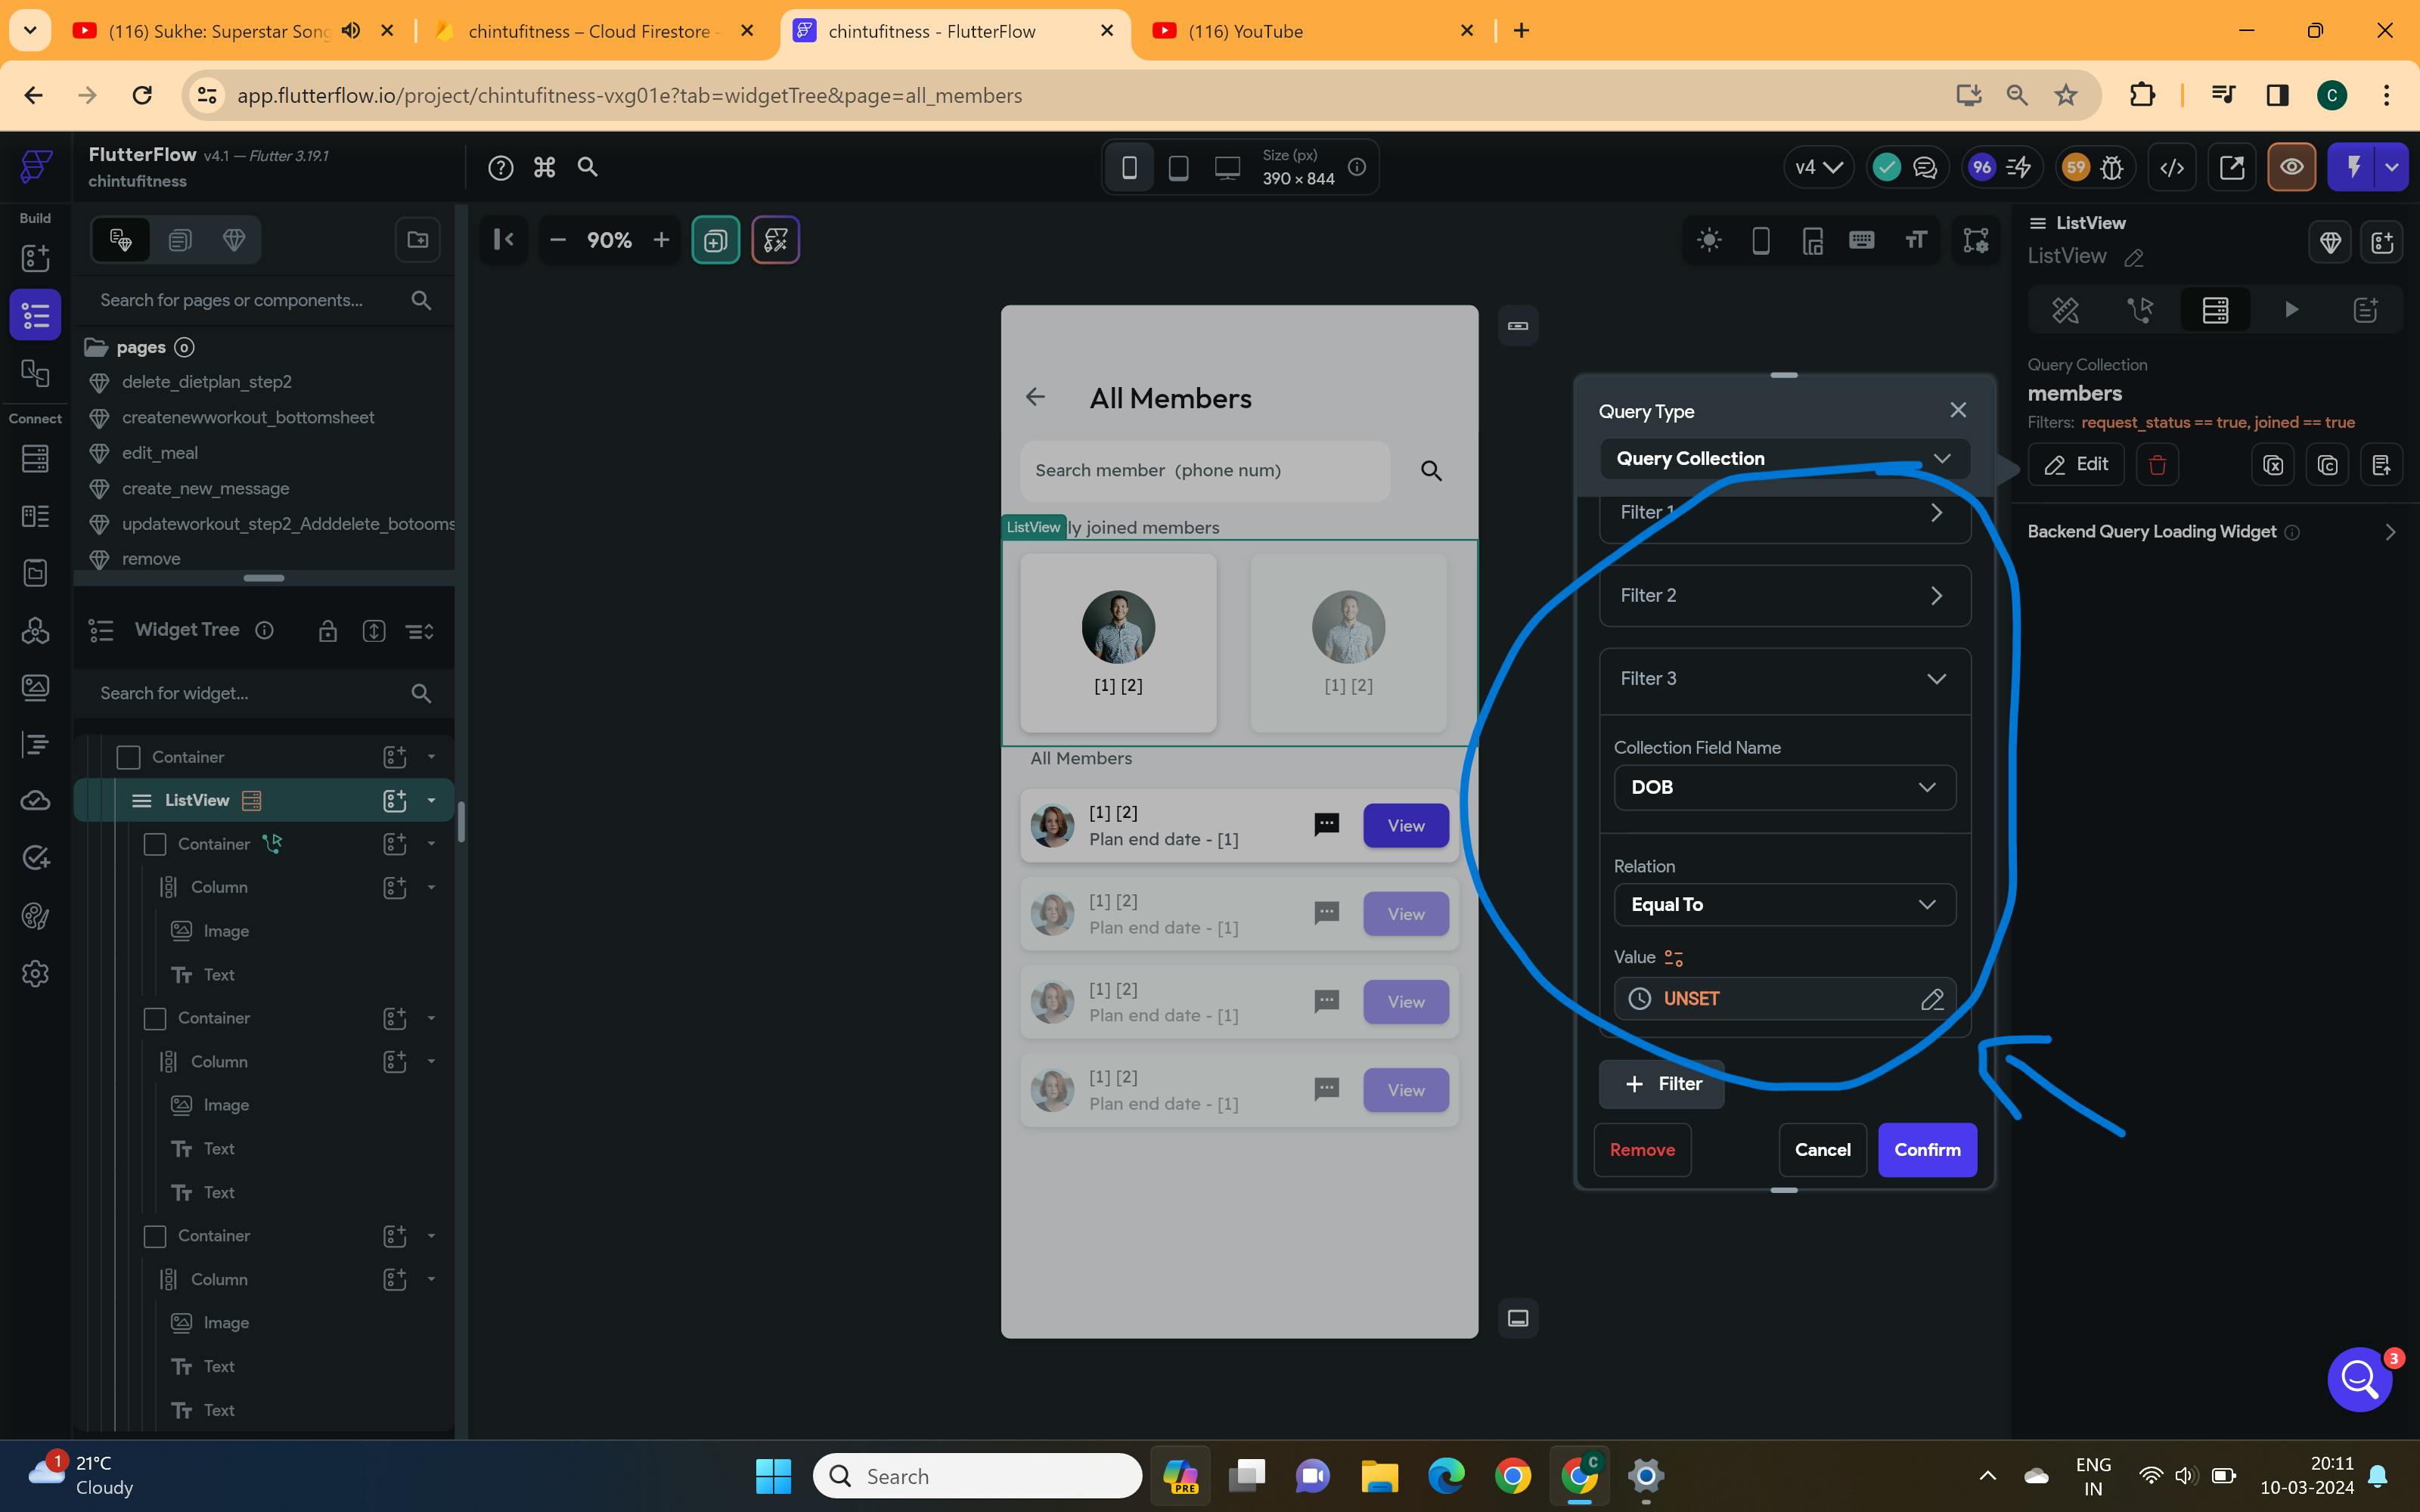Open the Backend Query tab icon
The image size is (2420, 1512).
point(2215,310)
